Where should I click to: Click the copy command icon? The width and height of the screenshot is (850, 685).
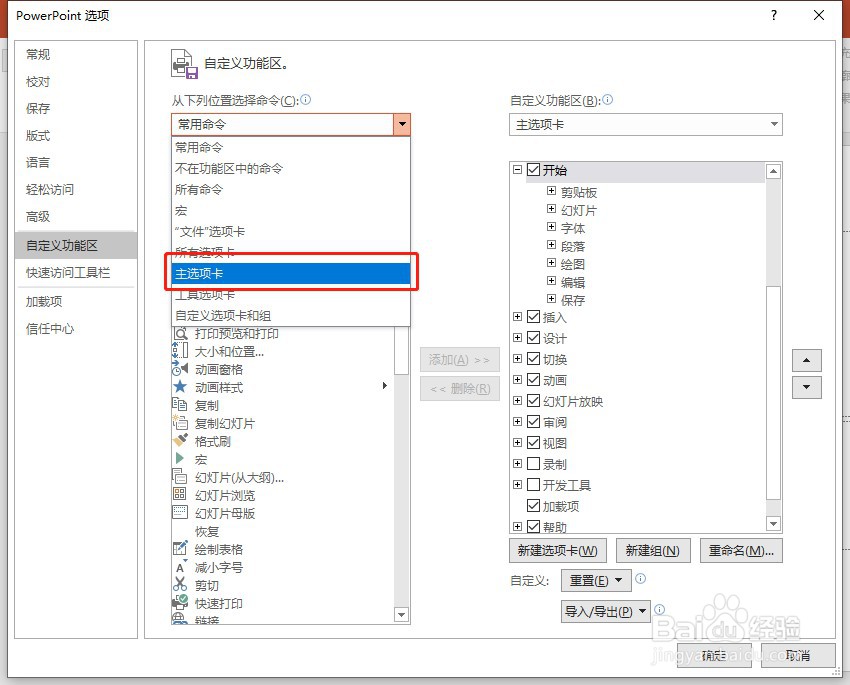179,405
